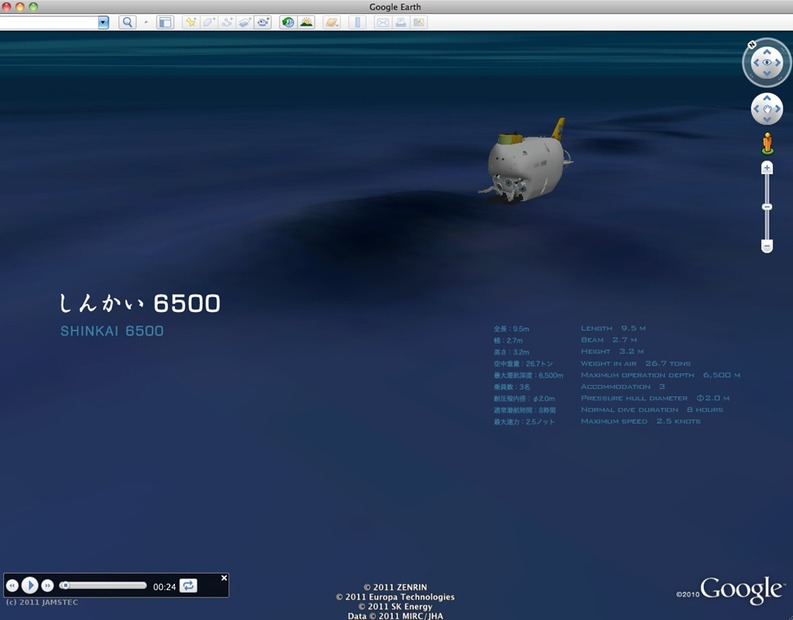Add a placemark with the pushpin icon

(191, 22)
